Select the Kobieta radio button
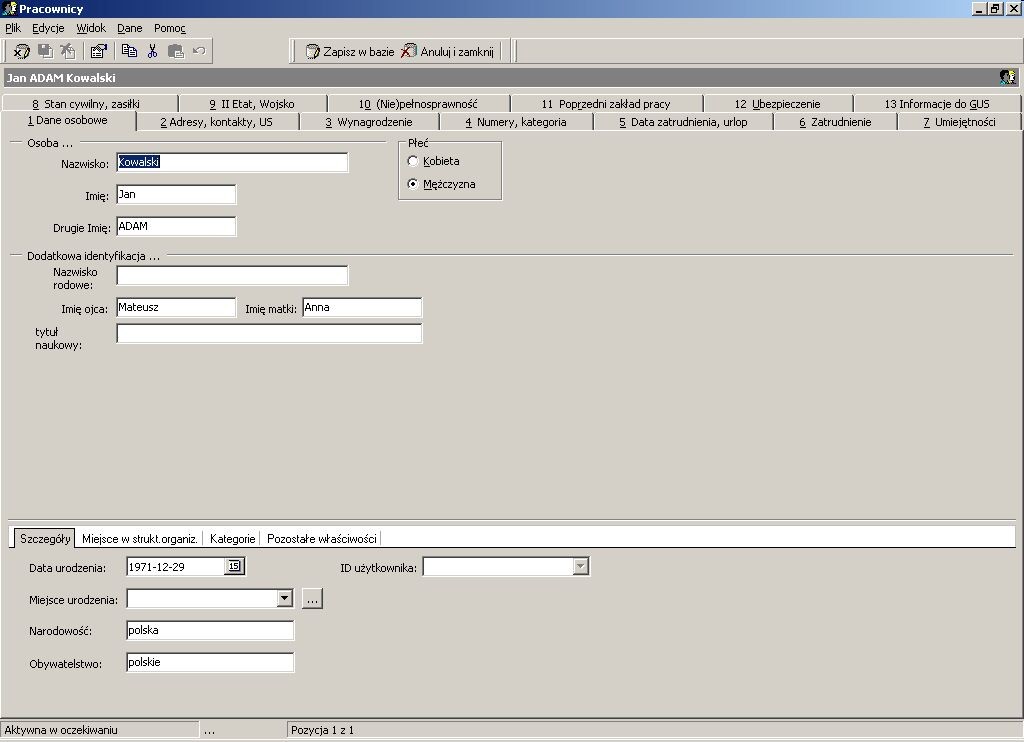 (413, 161)
